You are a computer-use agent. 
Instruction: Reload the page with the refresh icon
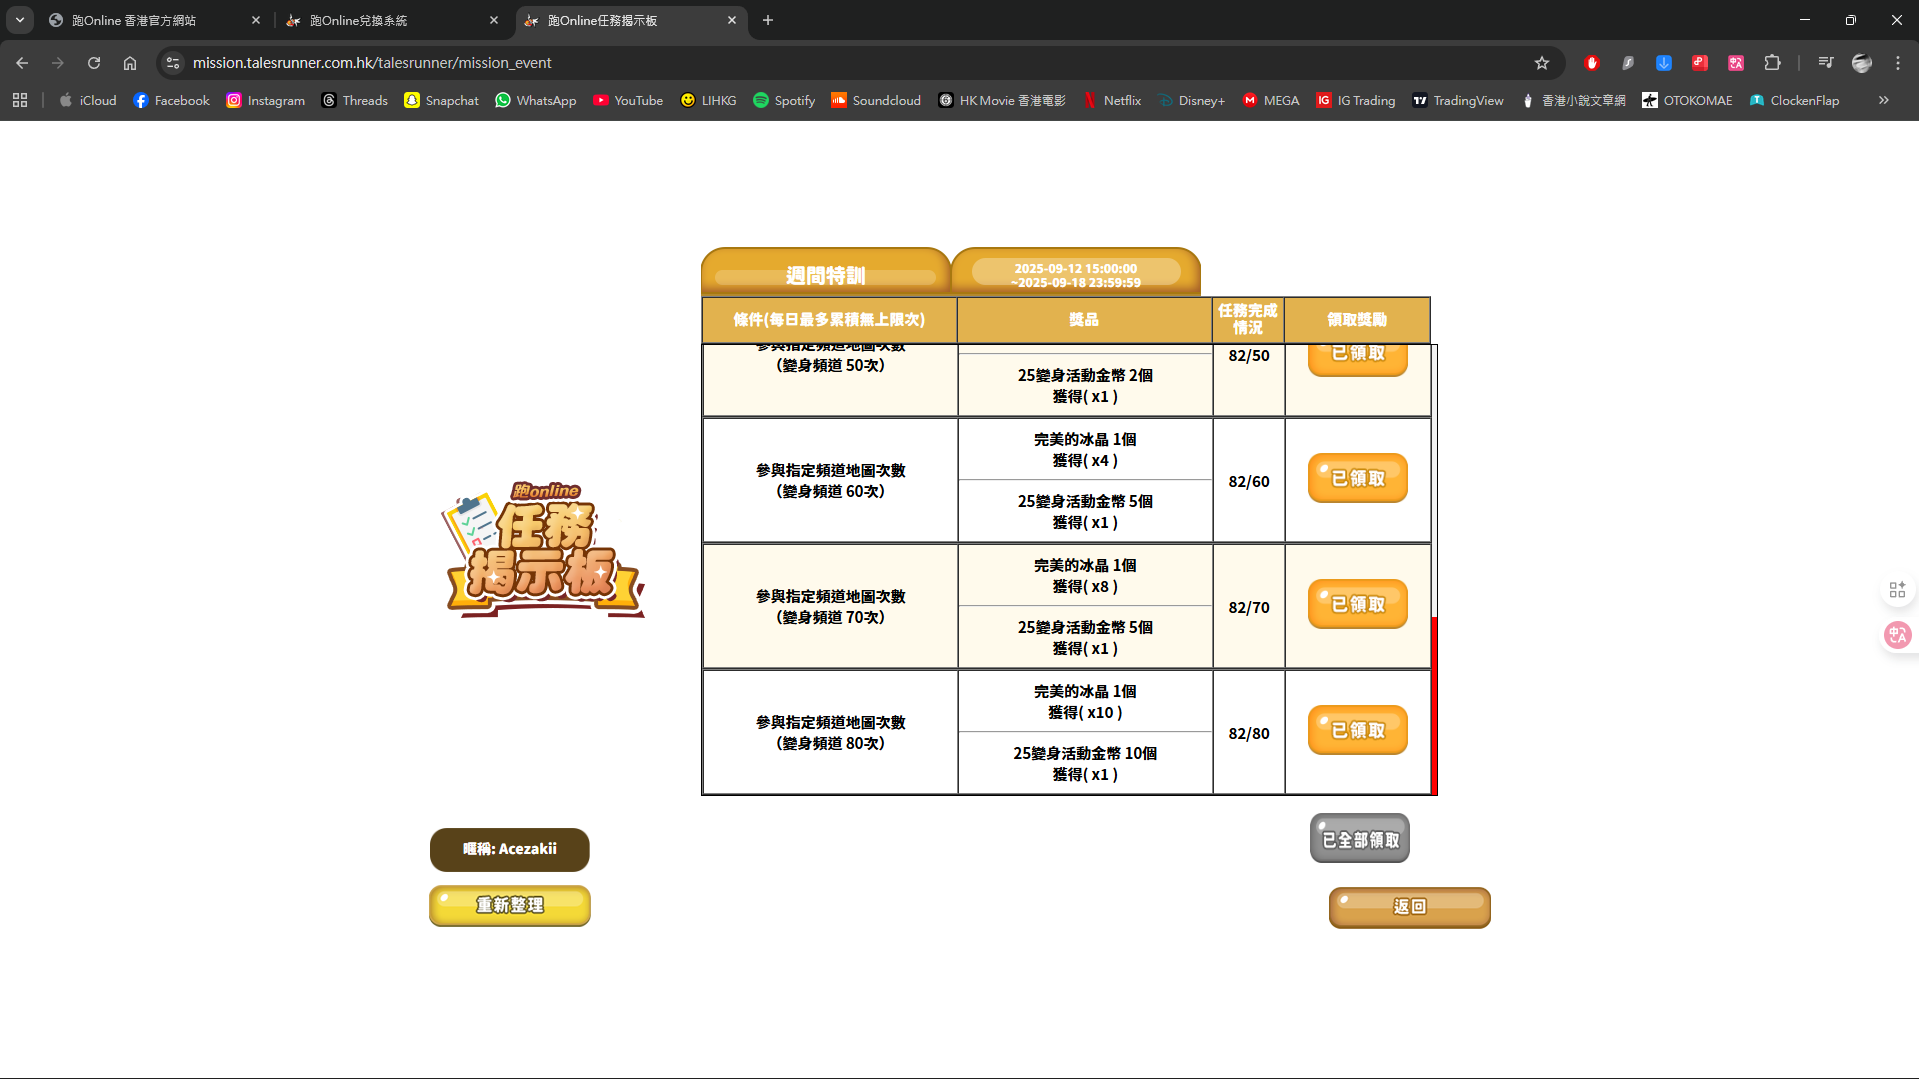[94, 63]
